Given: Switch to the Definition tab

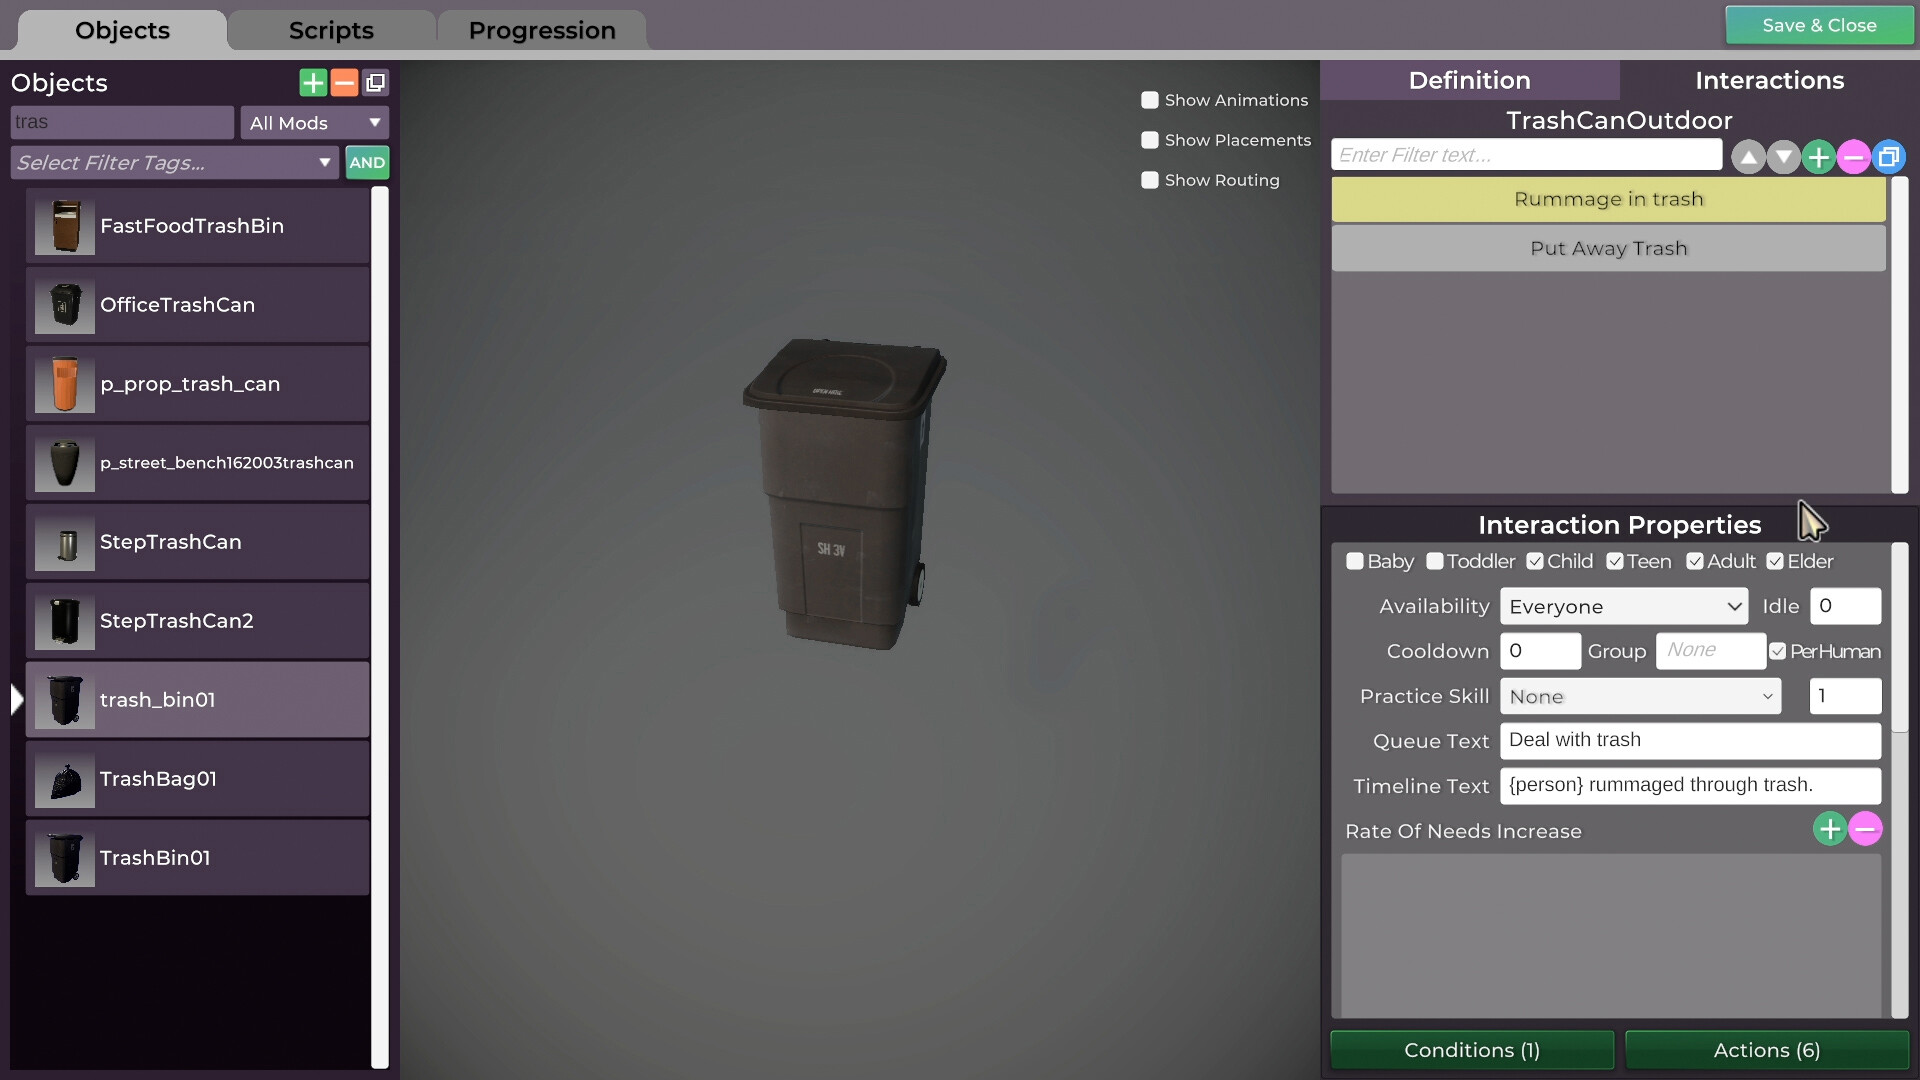Looking at the screenshot, I should pyautogui.click(x=1470, y=79).
